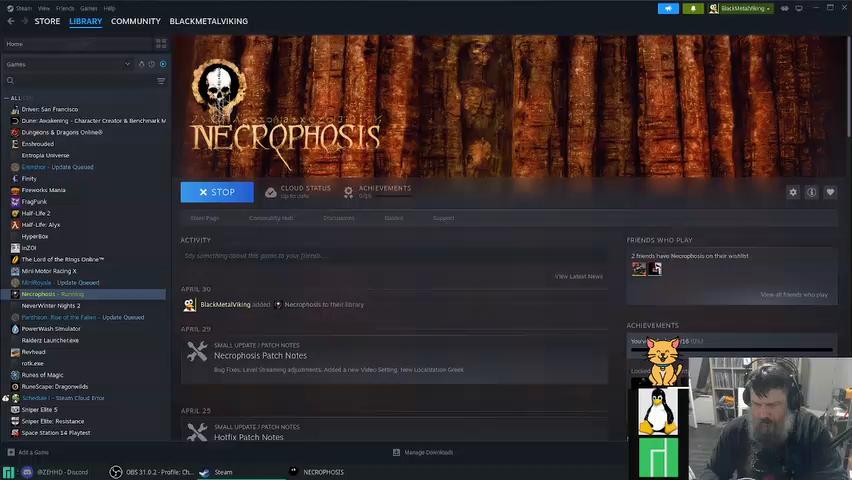Select PowerWash Simulator in library
Viewport: 852px width, 480px height.
point(51,329)
